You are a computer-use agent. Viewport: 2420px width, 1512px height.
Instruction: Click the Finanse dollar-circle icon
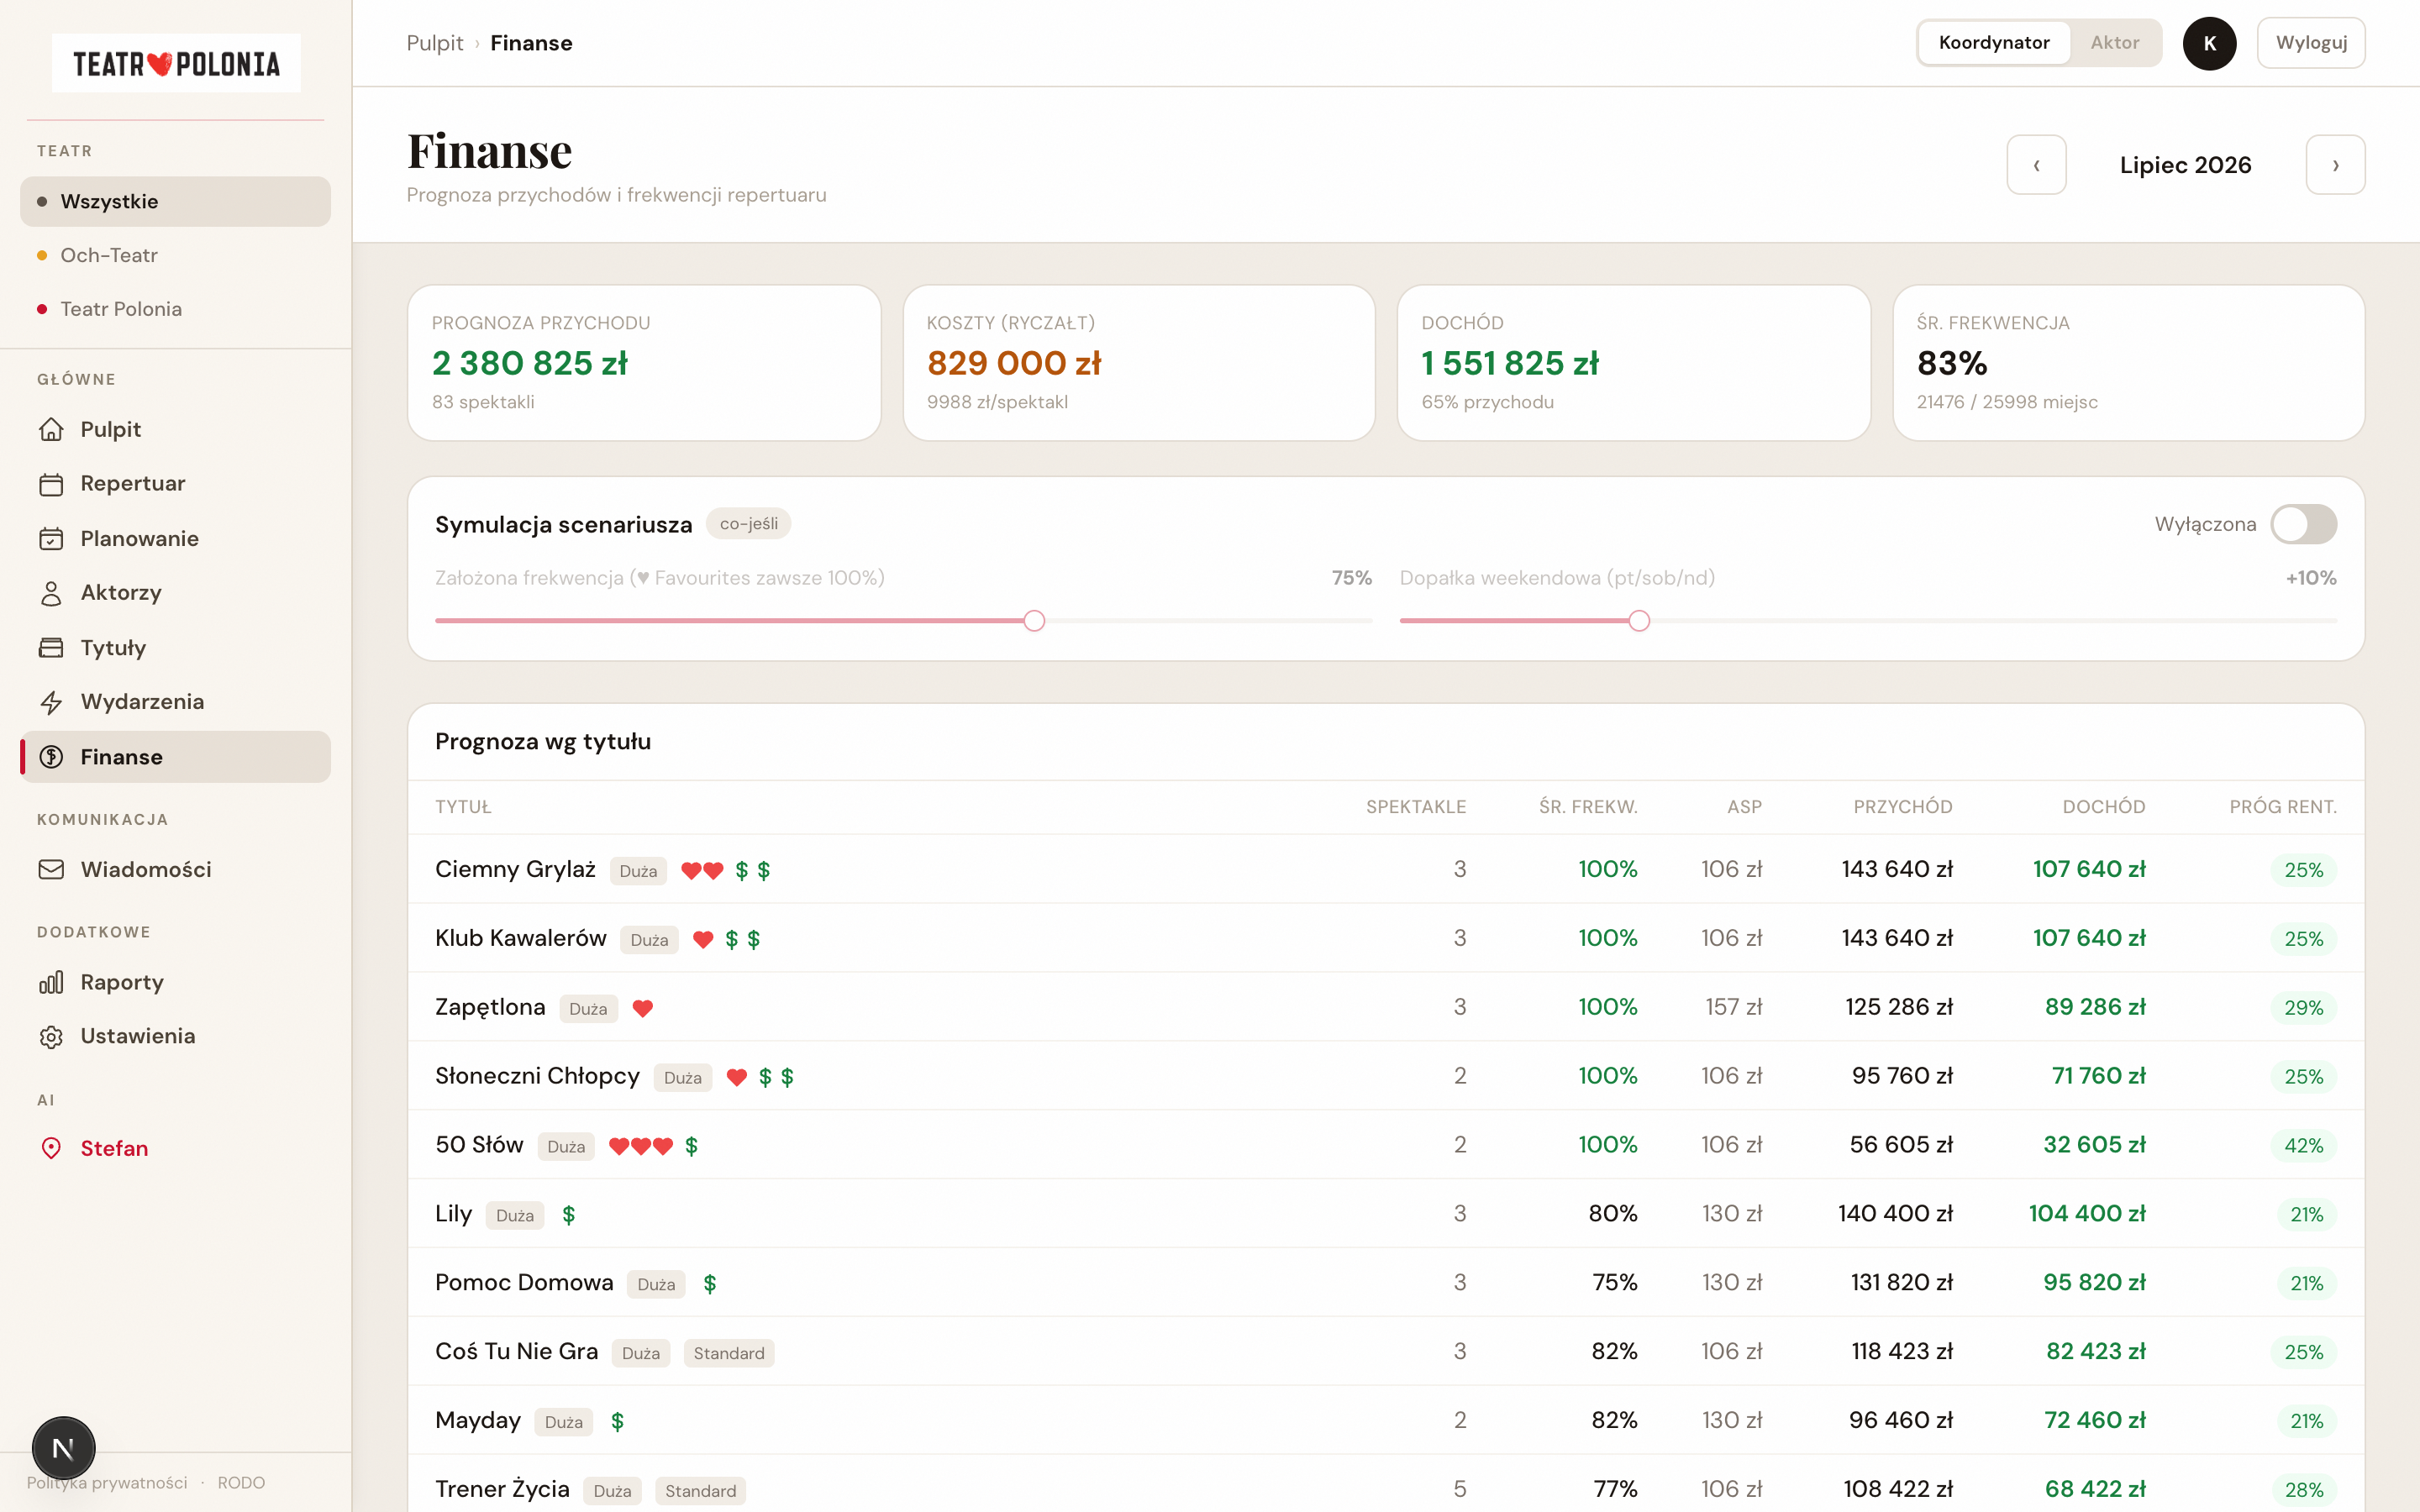point(51,757)
